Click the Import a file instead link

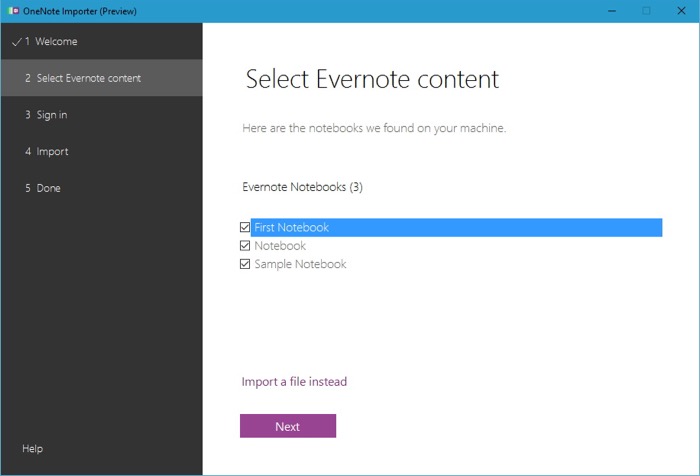(x=294, y=382)
